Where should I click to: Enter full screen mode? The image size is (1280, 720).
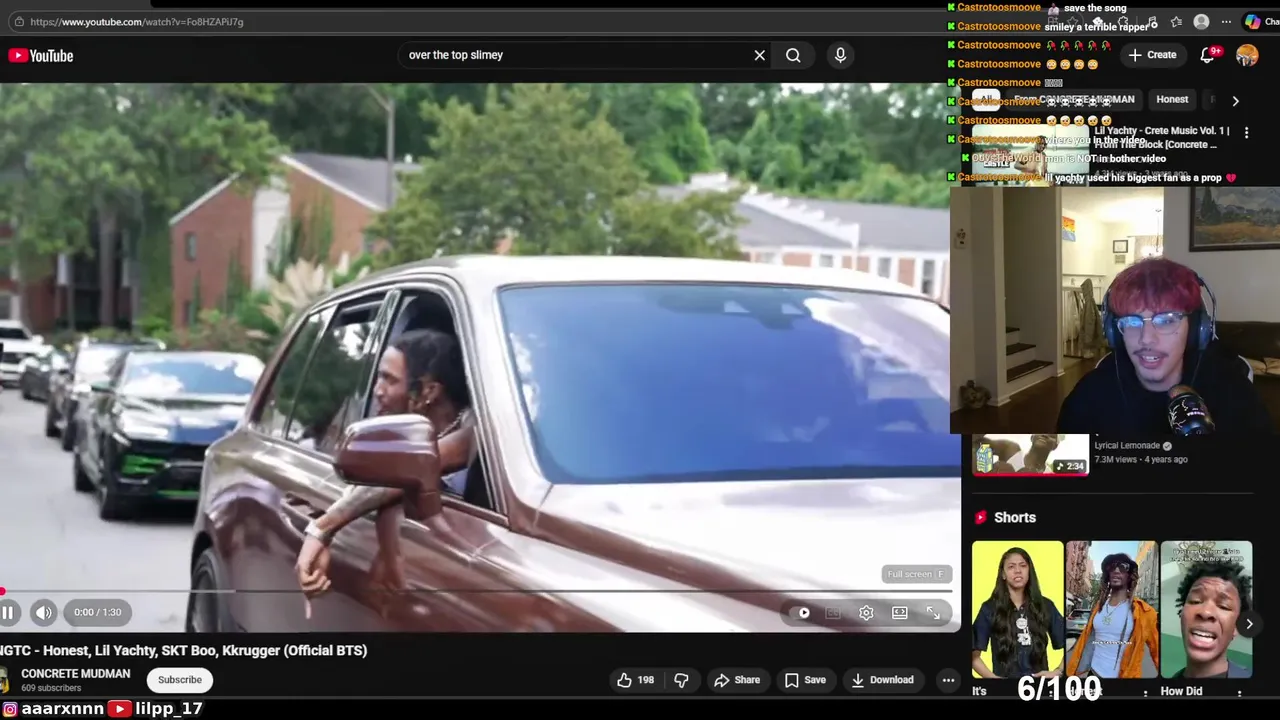coord(933,613)
